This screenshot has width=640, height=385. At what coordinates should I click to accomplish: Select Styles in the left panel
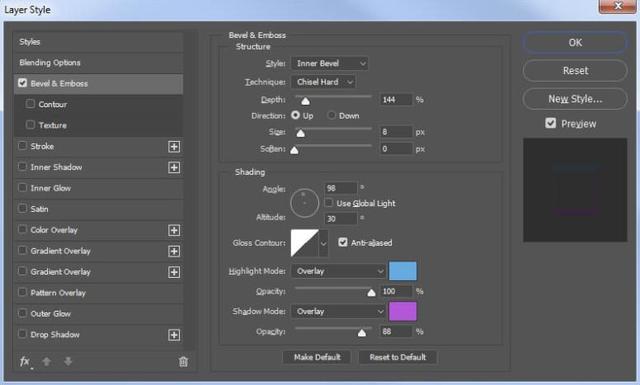(98, 42)
